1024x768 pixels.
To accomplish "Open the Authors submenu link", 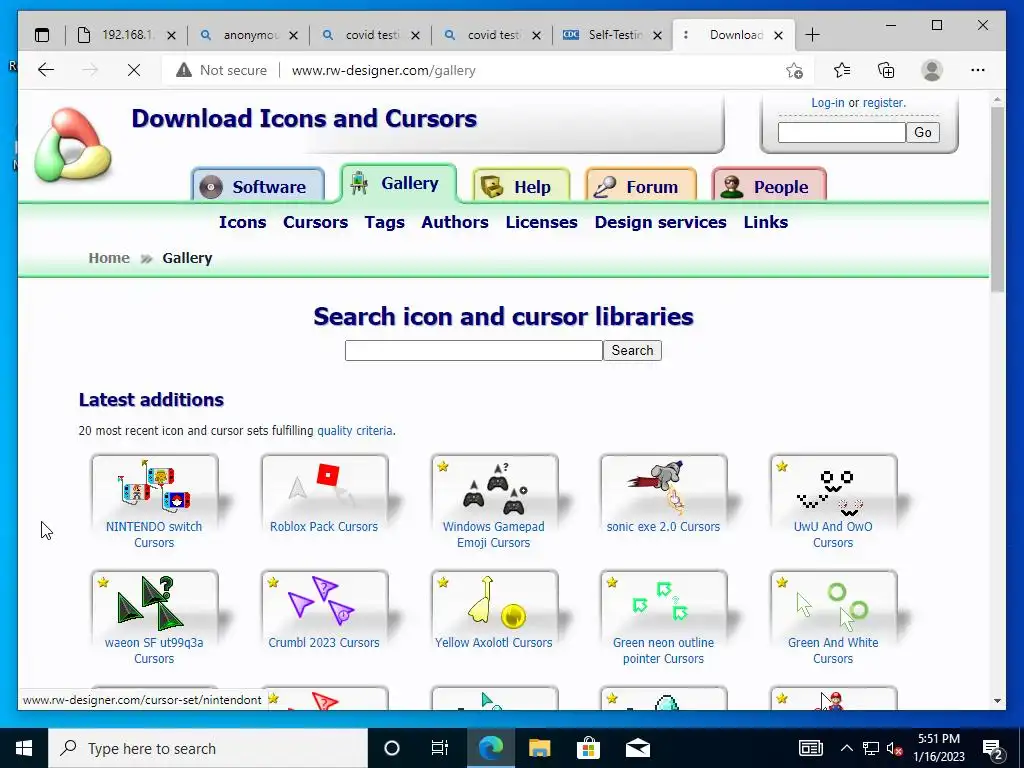I will [x=455, y=222].
